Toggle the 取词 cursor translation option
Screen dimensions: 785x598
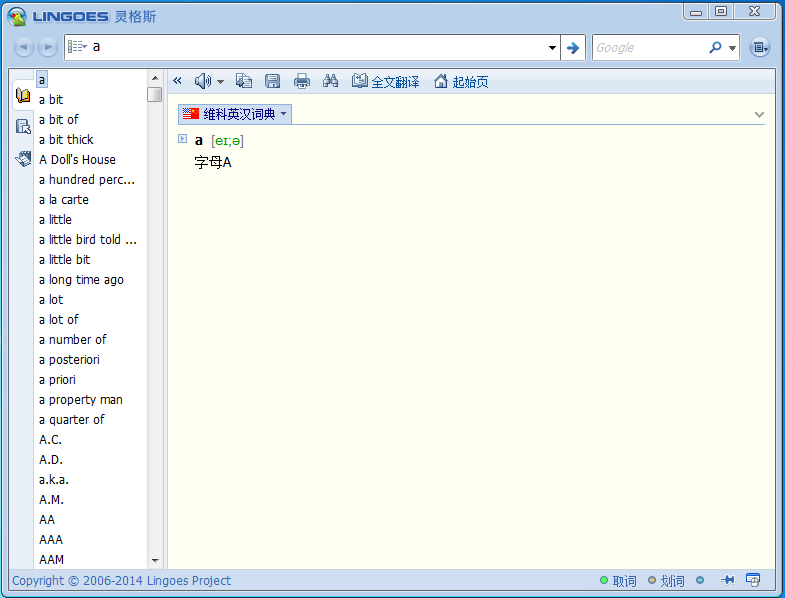coord(617,581)
